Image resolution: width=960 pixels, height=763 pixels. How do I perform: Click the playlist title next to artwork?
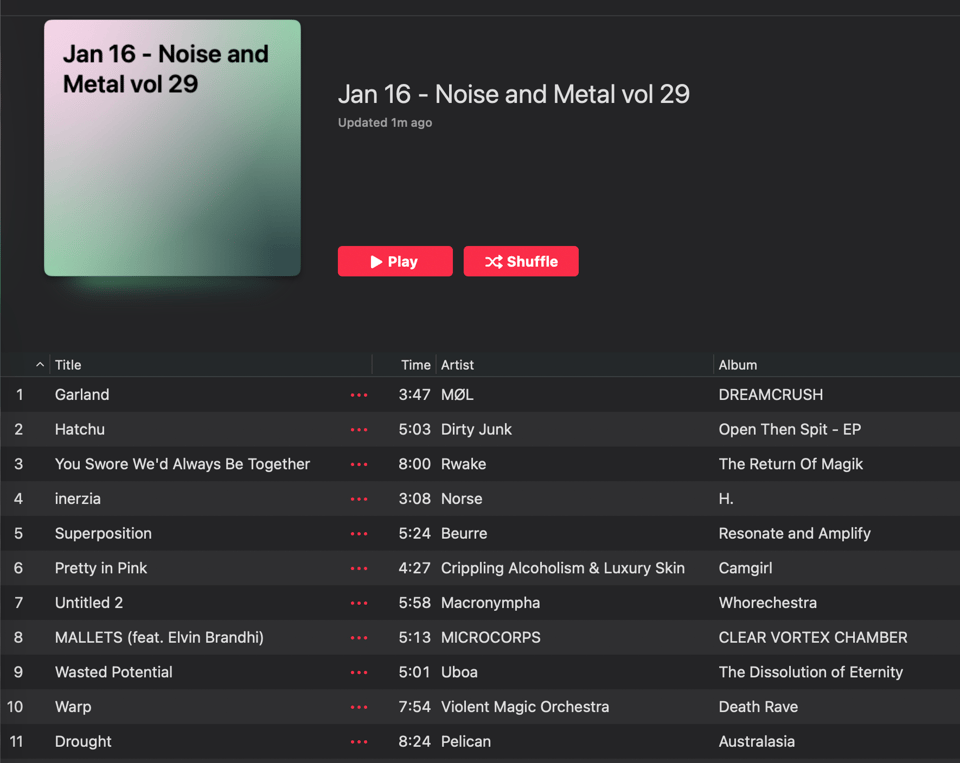coord(514,94)
